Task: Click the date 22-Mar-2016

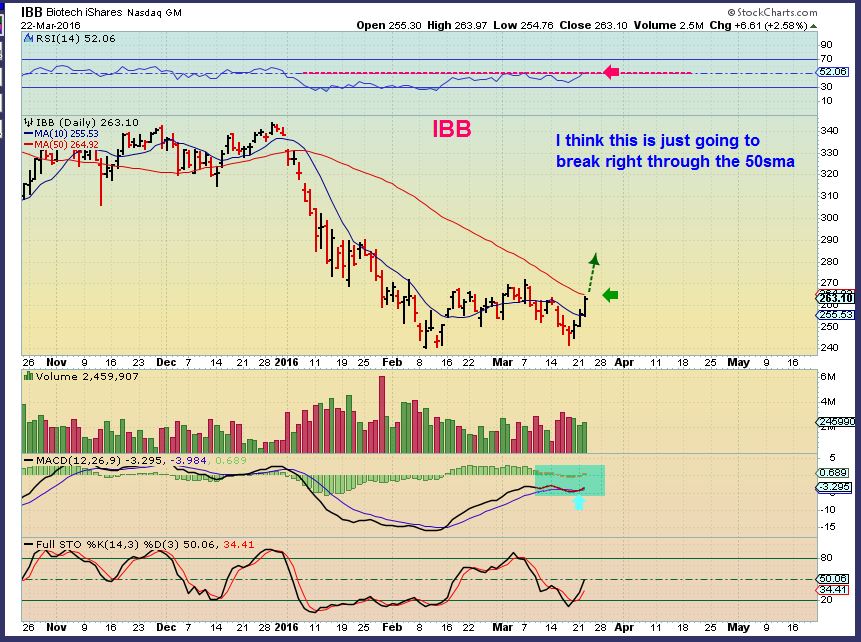Action: (51, 25)
